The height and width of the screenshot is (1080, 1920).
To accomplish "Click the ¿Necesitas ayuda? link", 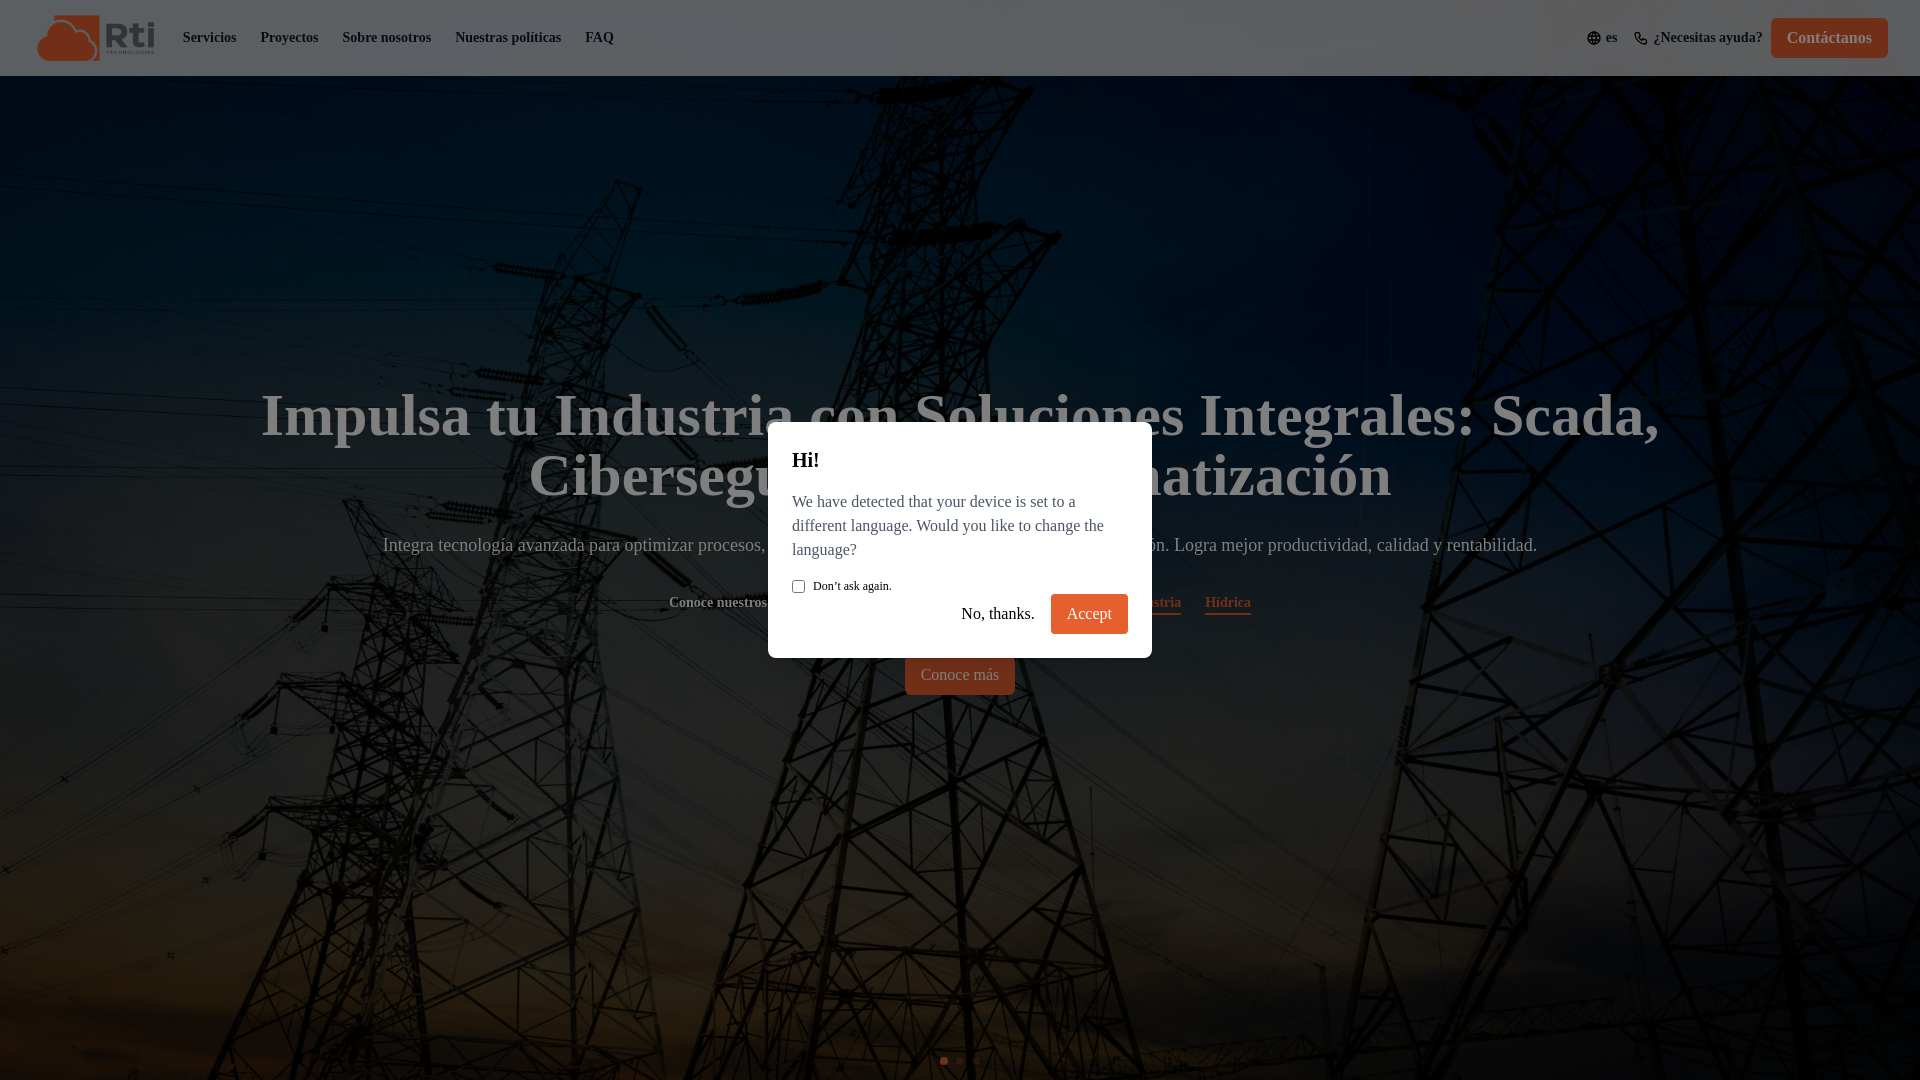I will pyautogui.click(x=1708, y=38).
